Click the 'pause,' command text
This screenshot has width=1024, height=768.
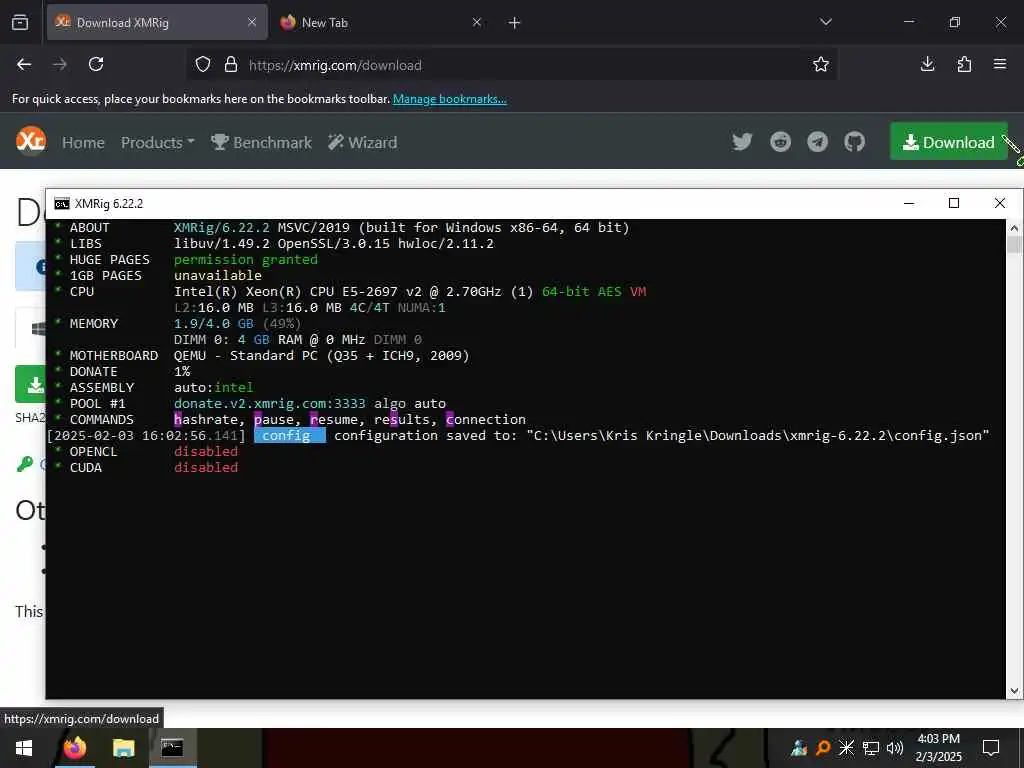point(278,420)
